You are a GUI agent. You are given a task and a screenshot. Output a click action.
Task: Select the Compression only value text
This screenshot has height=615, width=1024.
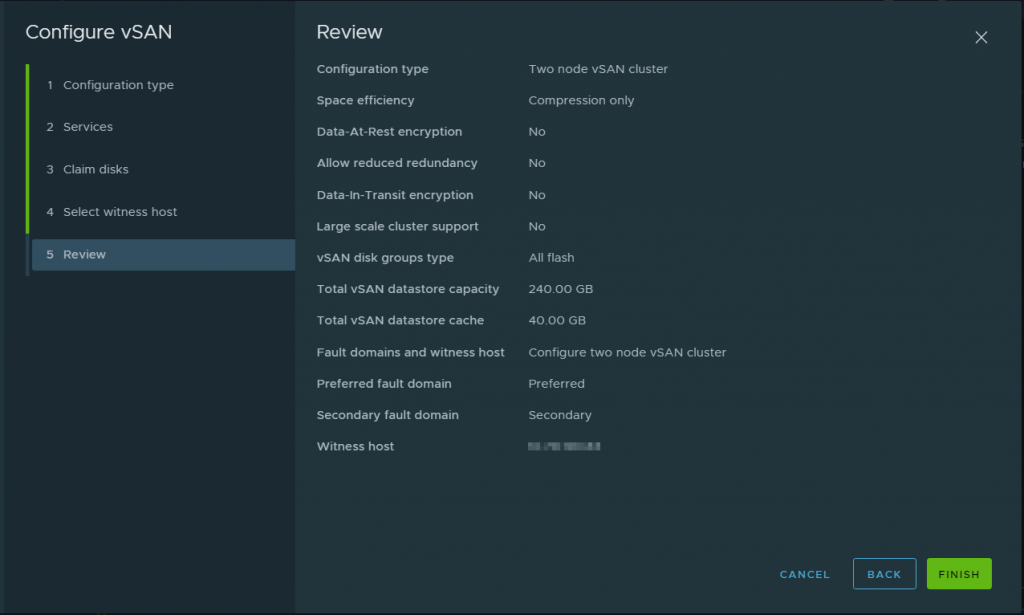(x=581, y=100)
